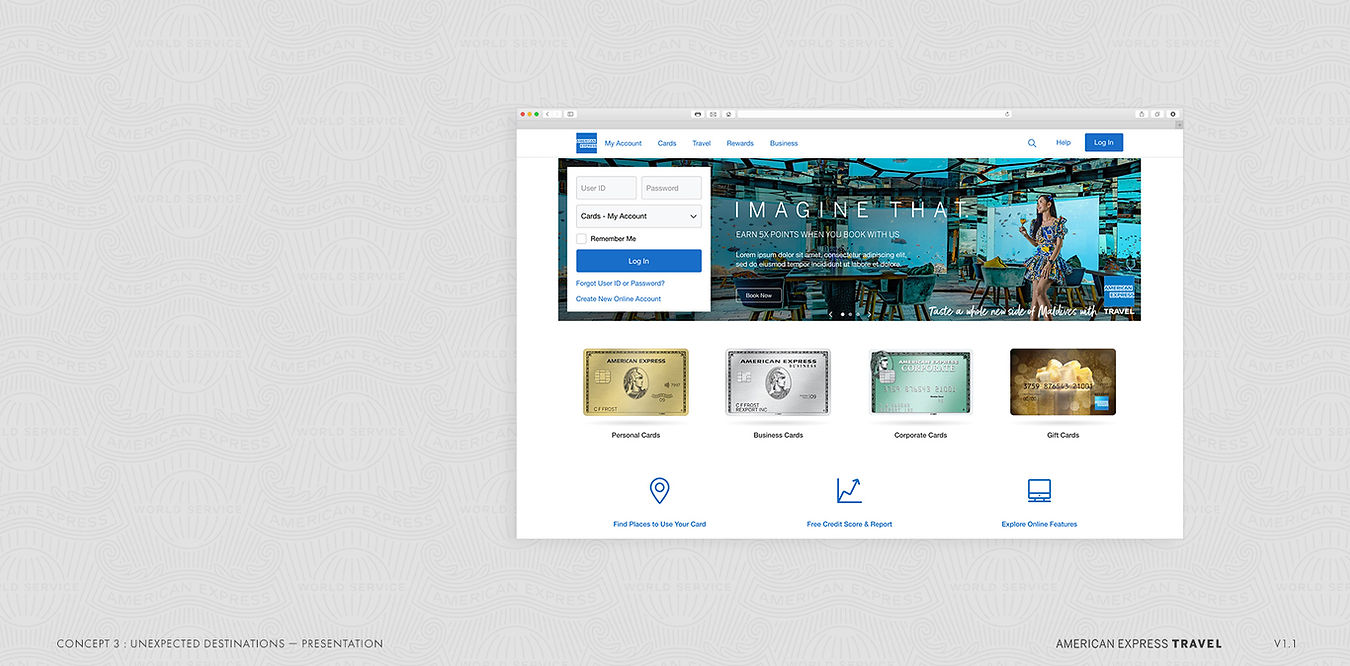Image resolution: width=1350 pixels, height=666 pixels.
Task: Click the Corporate Cards label
Action: click(921, 435)
